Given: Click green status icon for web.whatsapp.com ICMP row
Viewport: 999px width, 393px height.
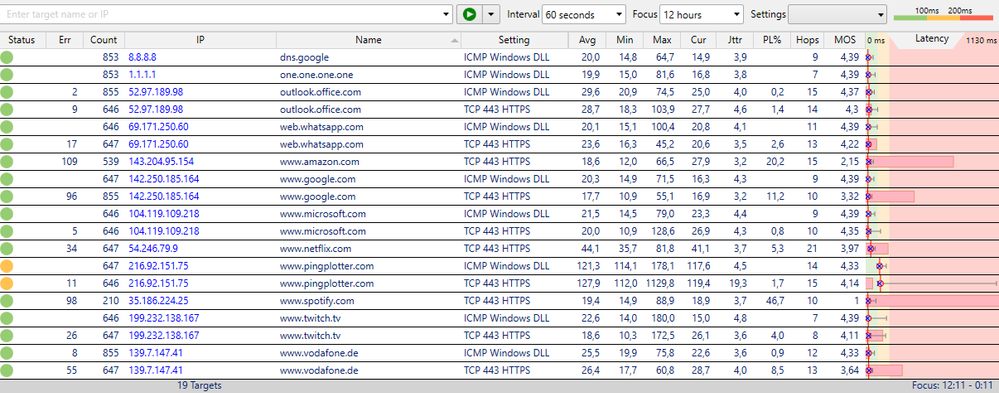Looking at the screenshot, I should tap(7, 127).
